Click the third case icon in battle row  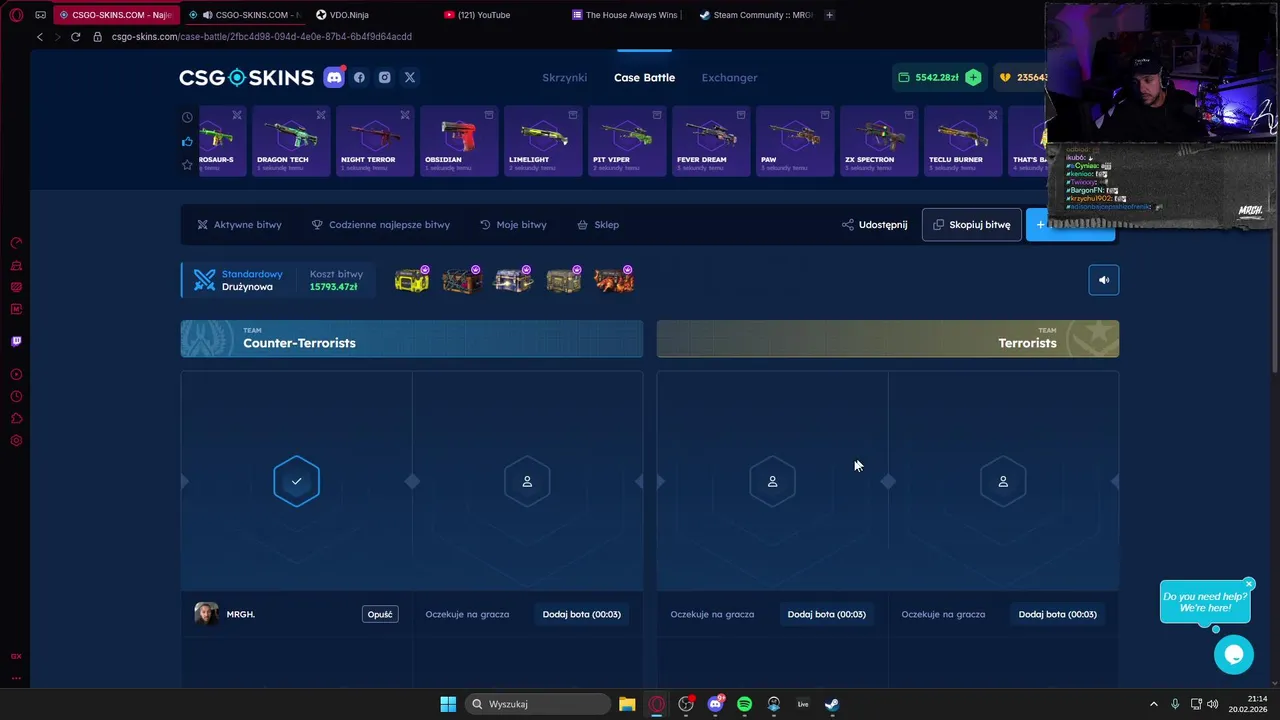(x=513, y=281)
